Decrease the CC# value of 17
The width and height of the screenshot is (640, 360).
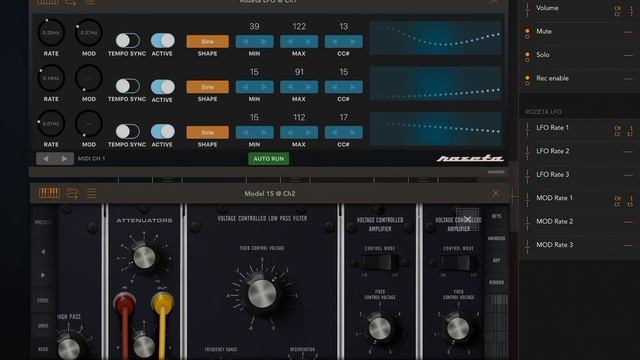click(x=334, y=132)
